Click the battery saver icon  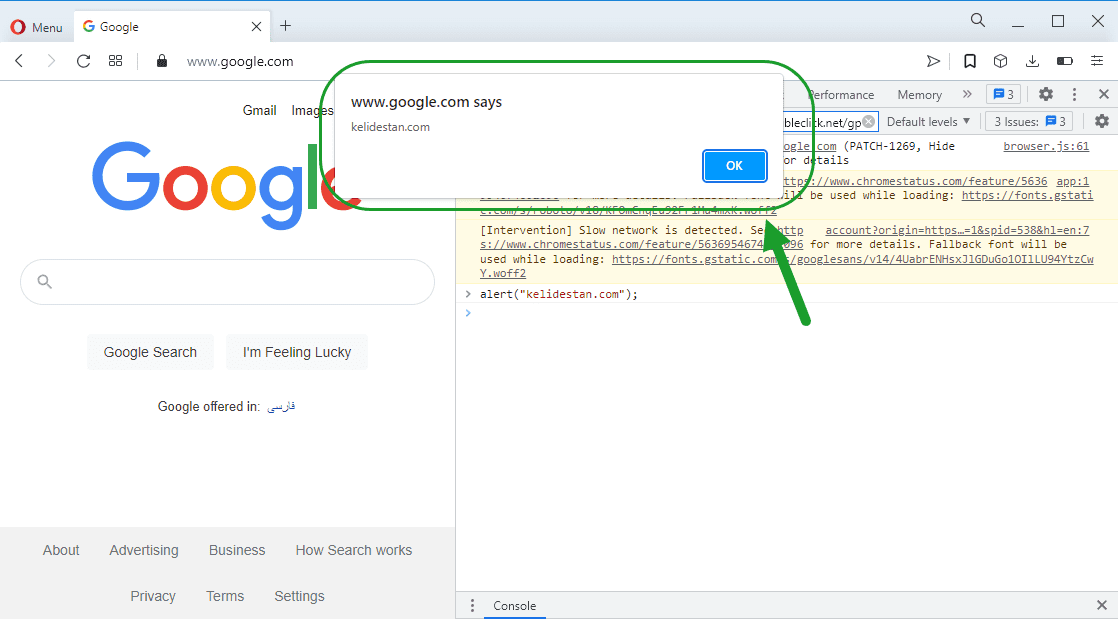tap(1065, 61)
